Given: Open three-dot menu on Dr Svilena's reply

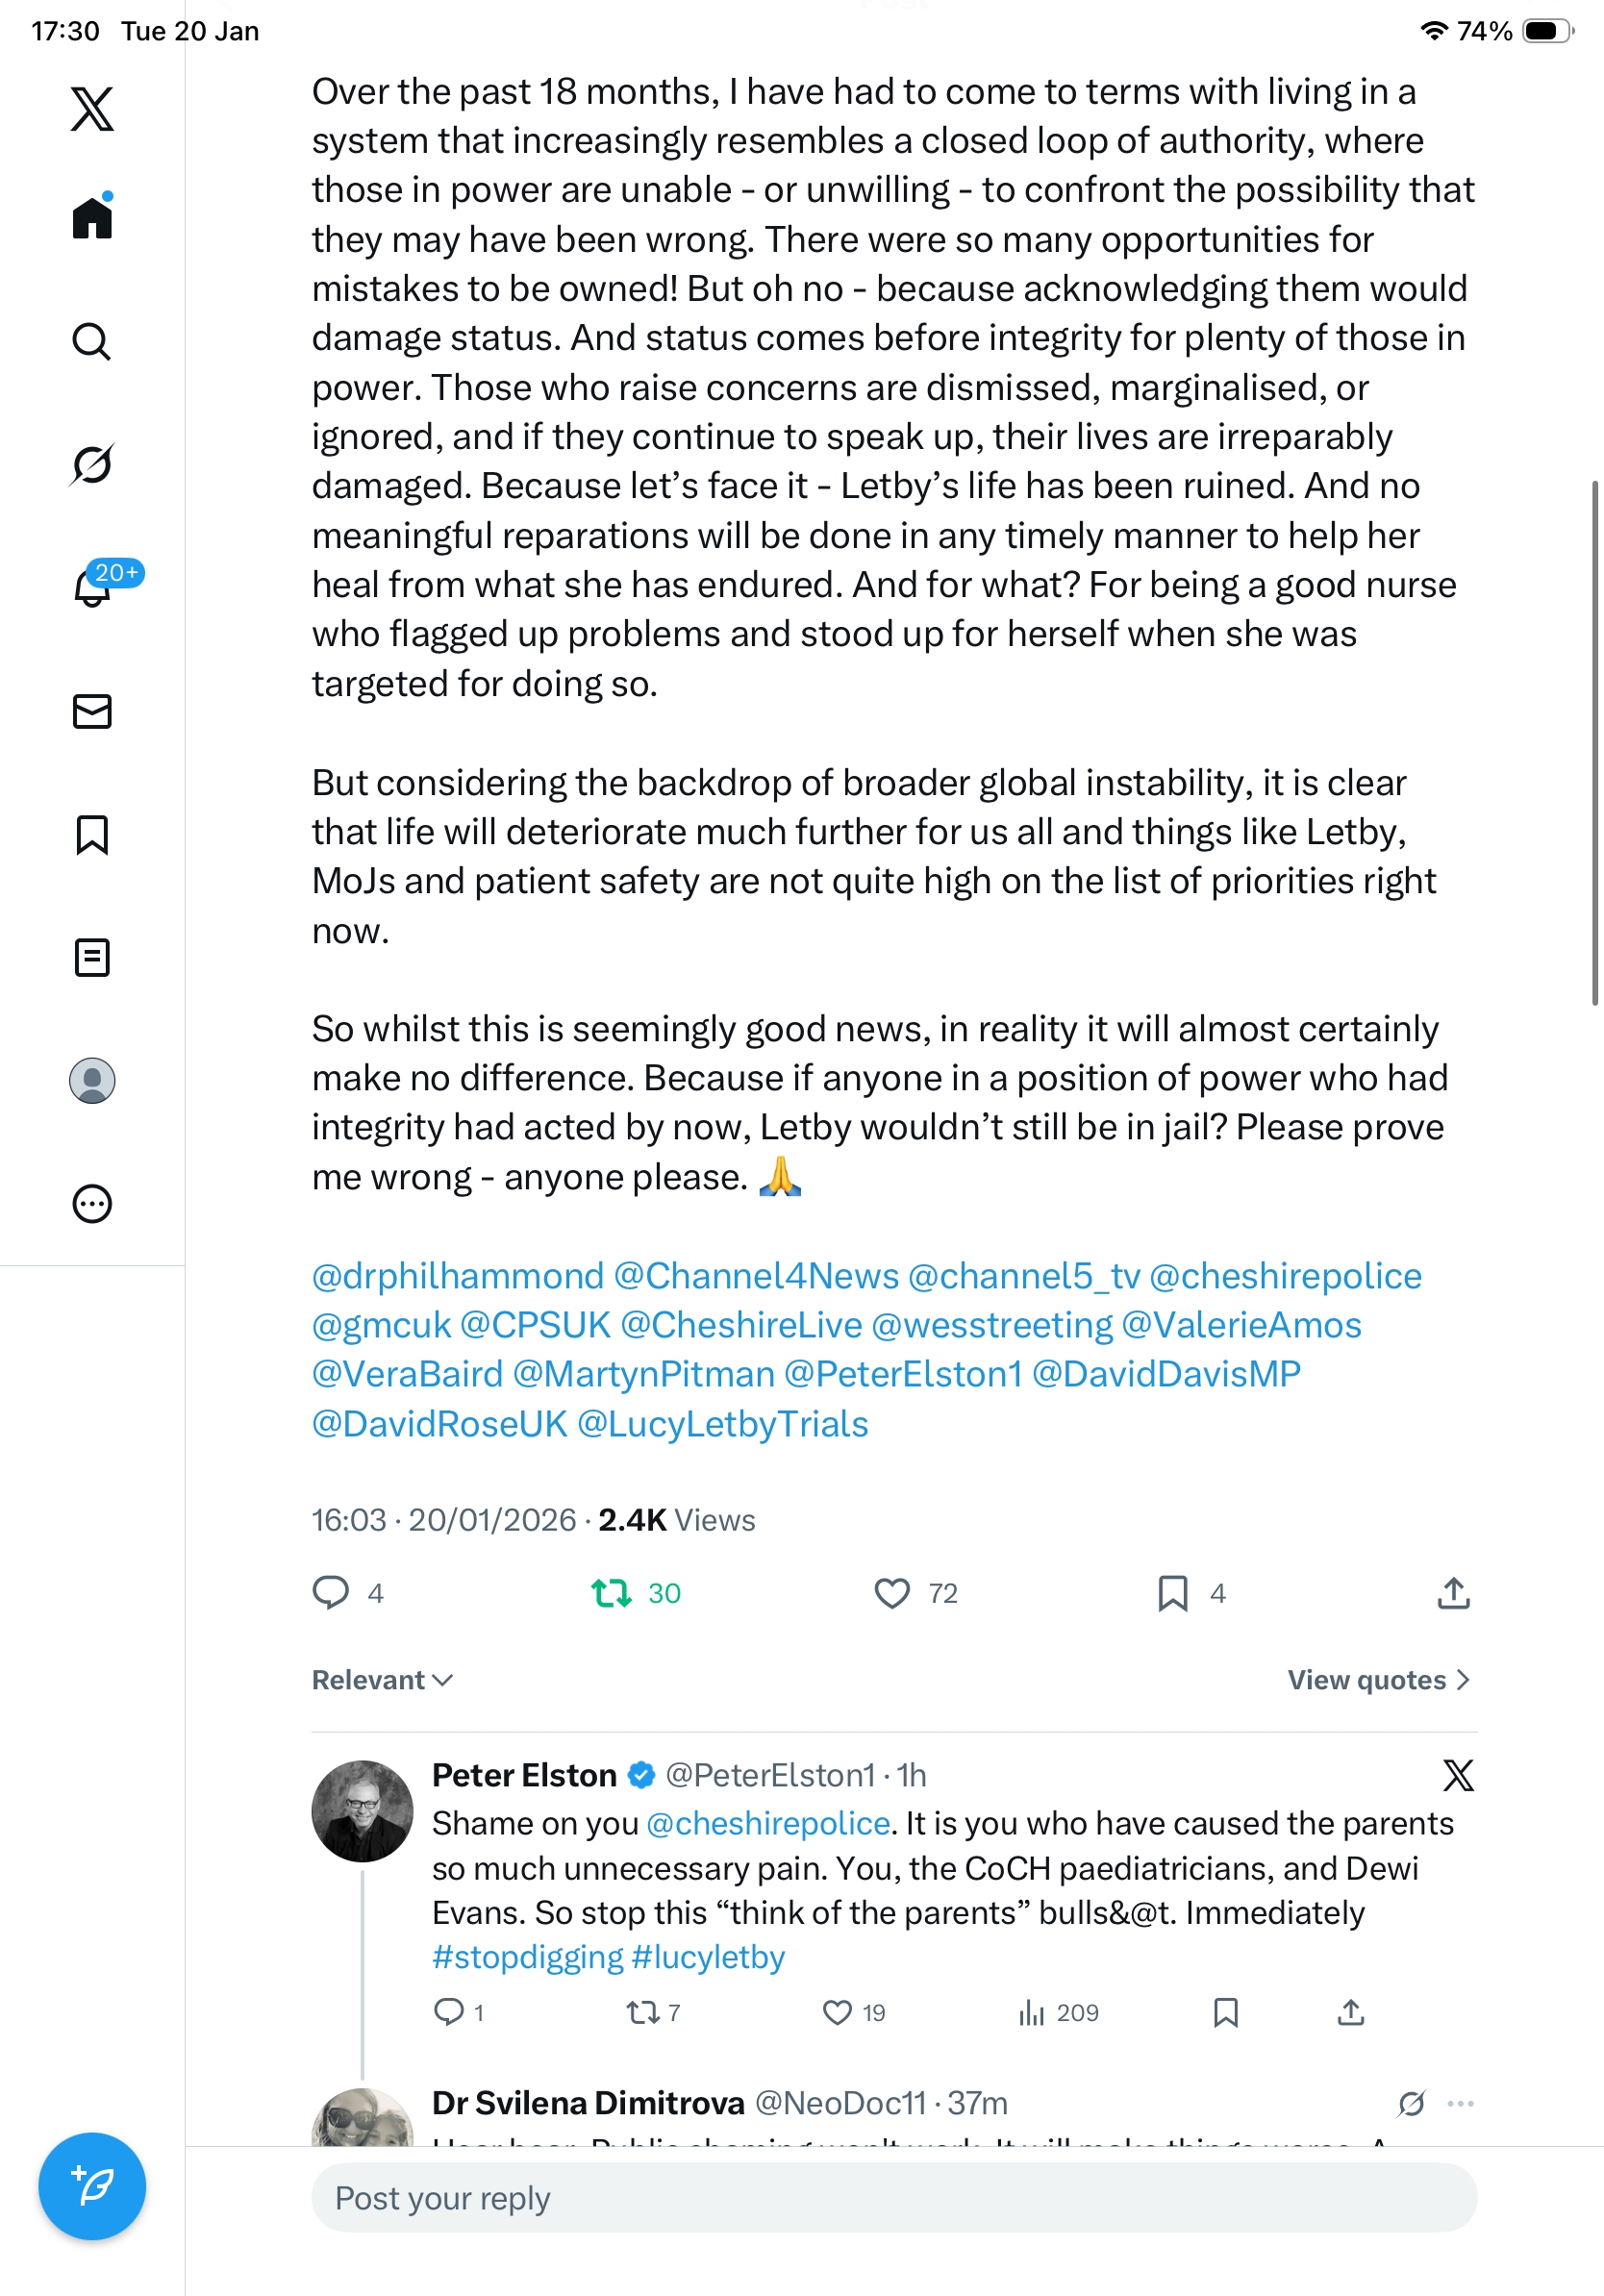Looking at the screenshot, I should tap(1460, 2103).
